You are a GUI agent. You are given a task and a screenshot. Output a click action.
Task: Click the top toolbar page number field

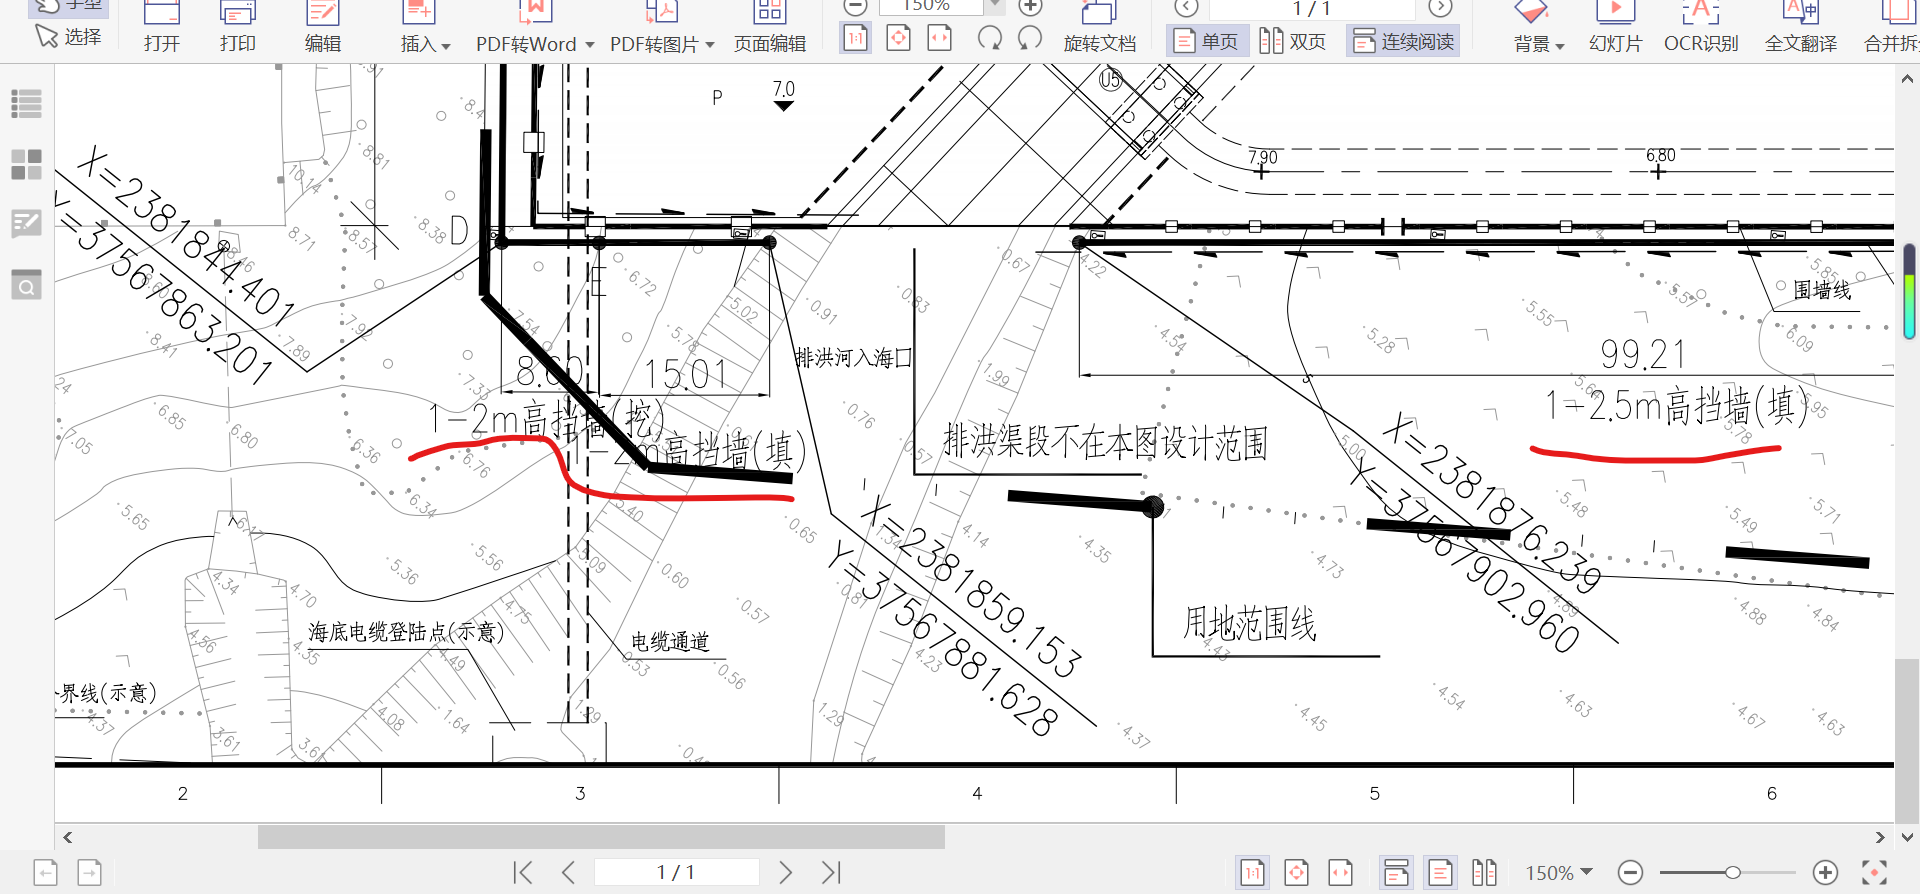(x=1312, y=8)
